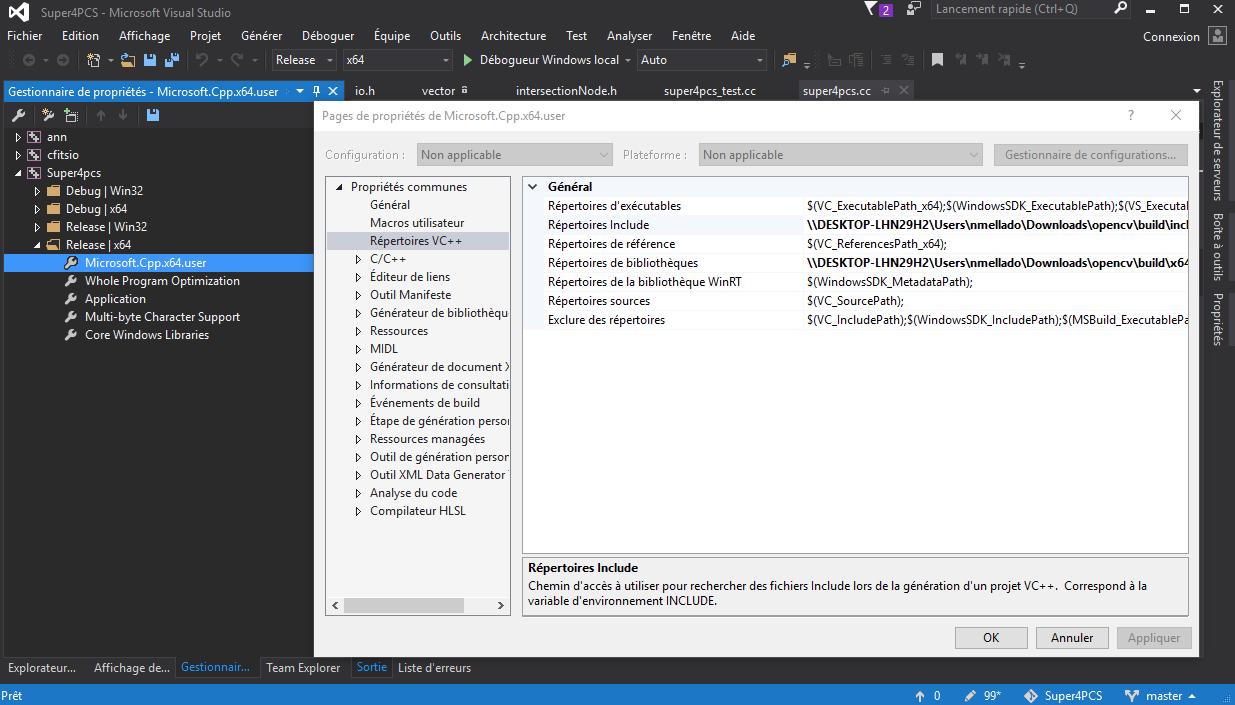This screenshot has width=1235, height=705.
Task: Click Add Existing Property Sheet icon
Action: [x=70, y=115]
